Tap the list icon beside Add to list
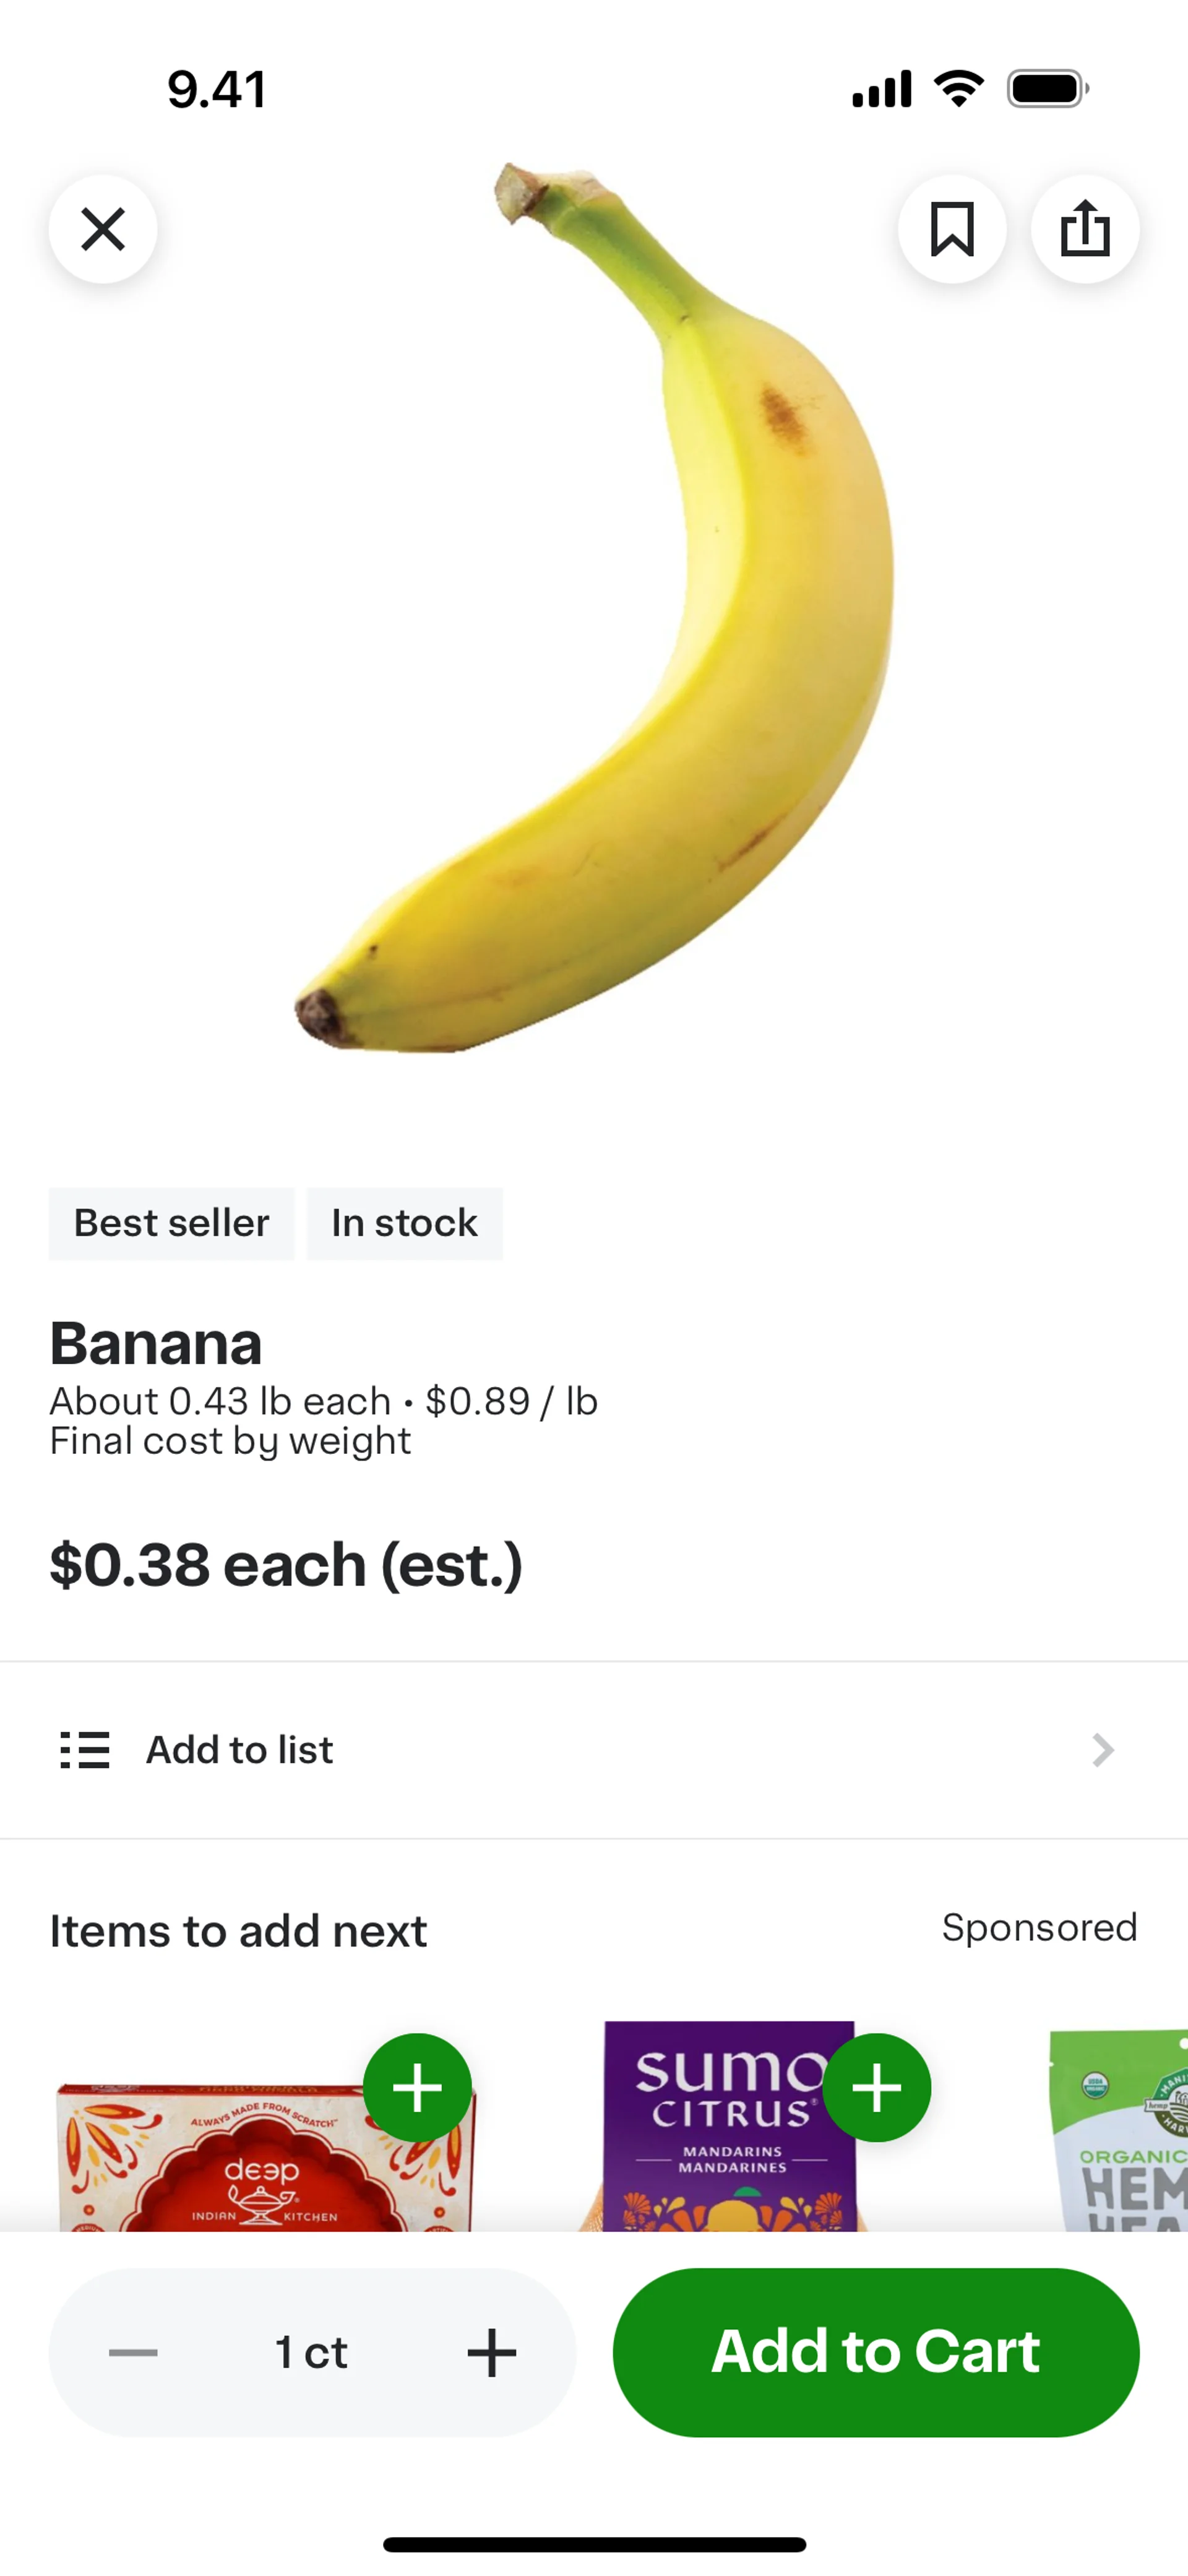1188x2576 pixels. (x=85, y=1750)
